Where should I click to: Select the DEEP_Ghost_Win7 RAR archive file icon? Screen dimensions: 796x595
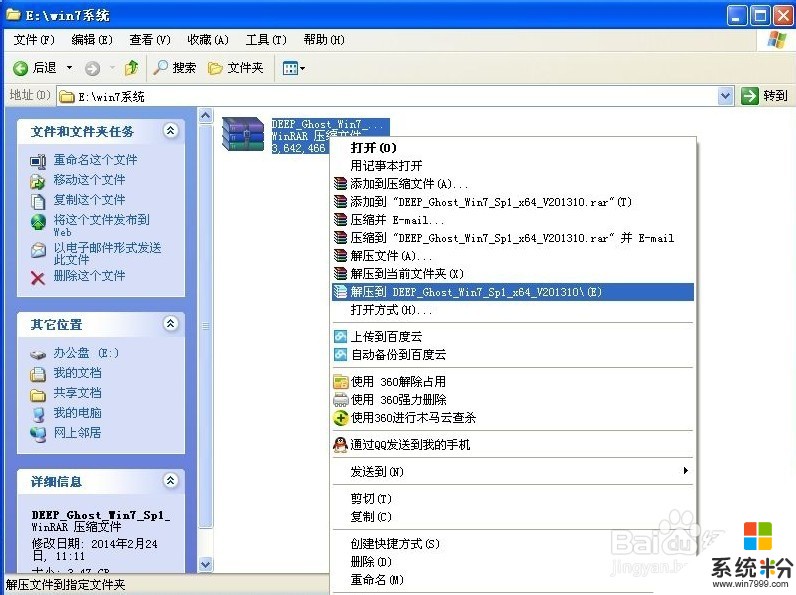243,133
